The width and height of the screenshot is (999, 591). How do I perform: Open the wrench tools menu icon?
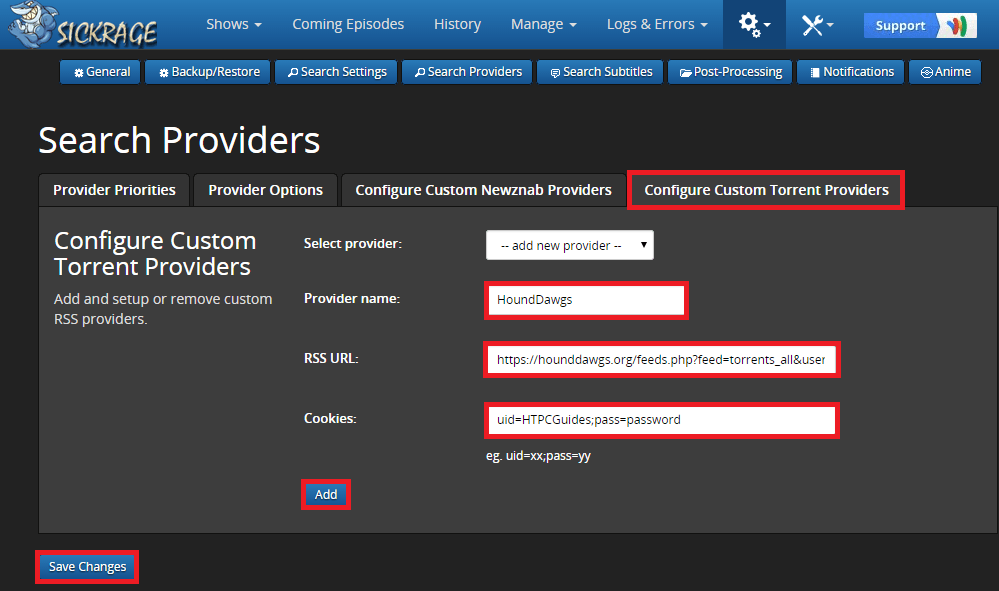pos(817,25)
